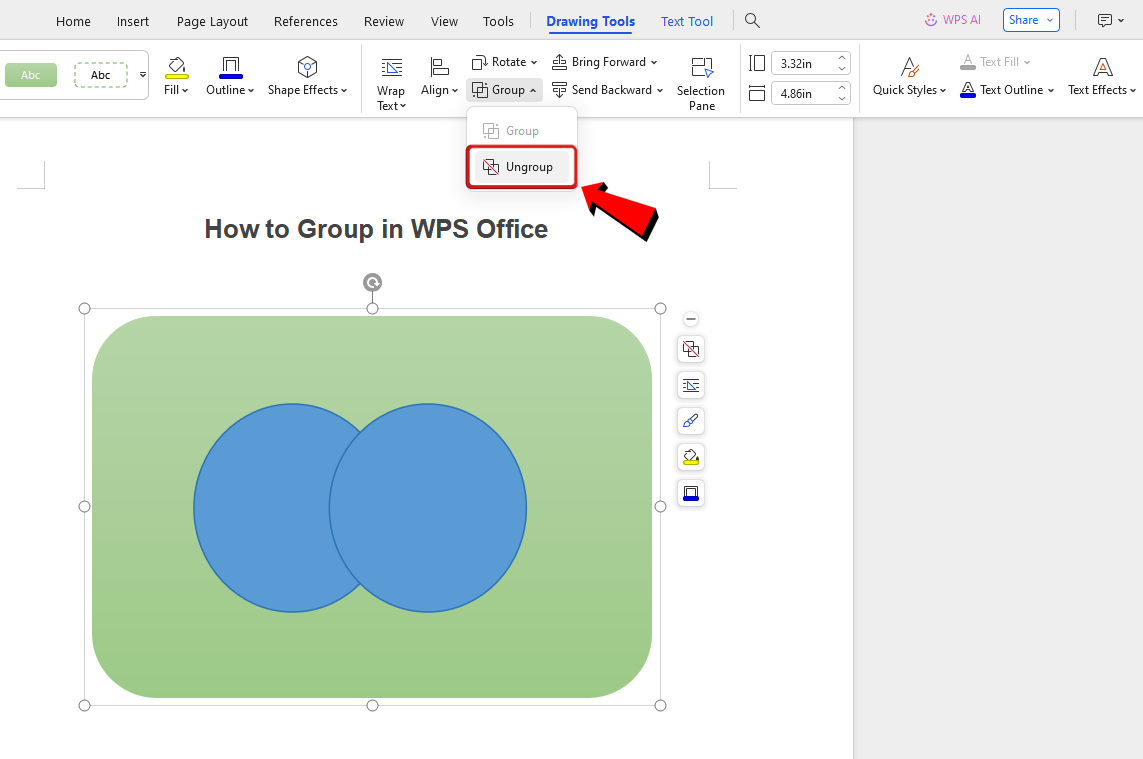This screenshot has height=759, width=1143.
Task: Click the Bring Forward icon
Action: click(x=559, y=61)
